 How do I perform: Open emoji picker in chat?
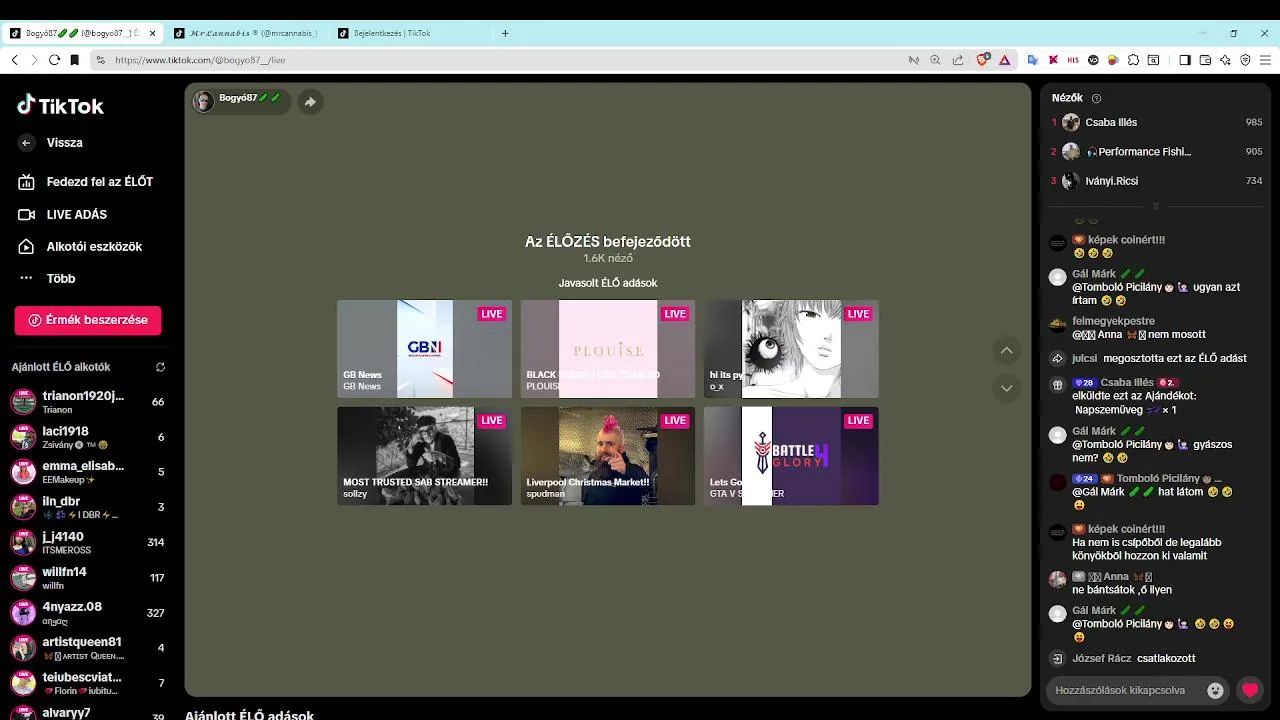coord(1215,690)
